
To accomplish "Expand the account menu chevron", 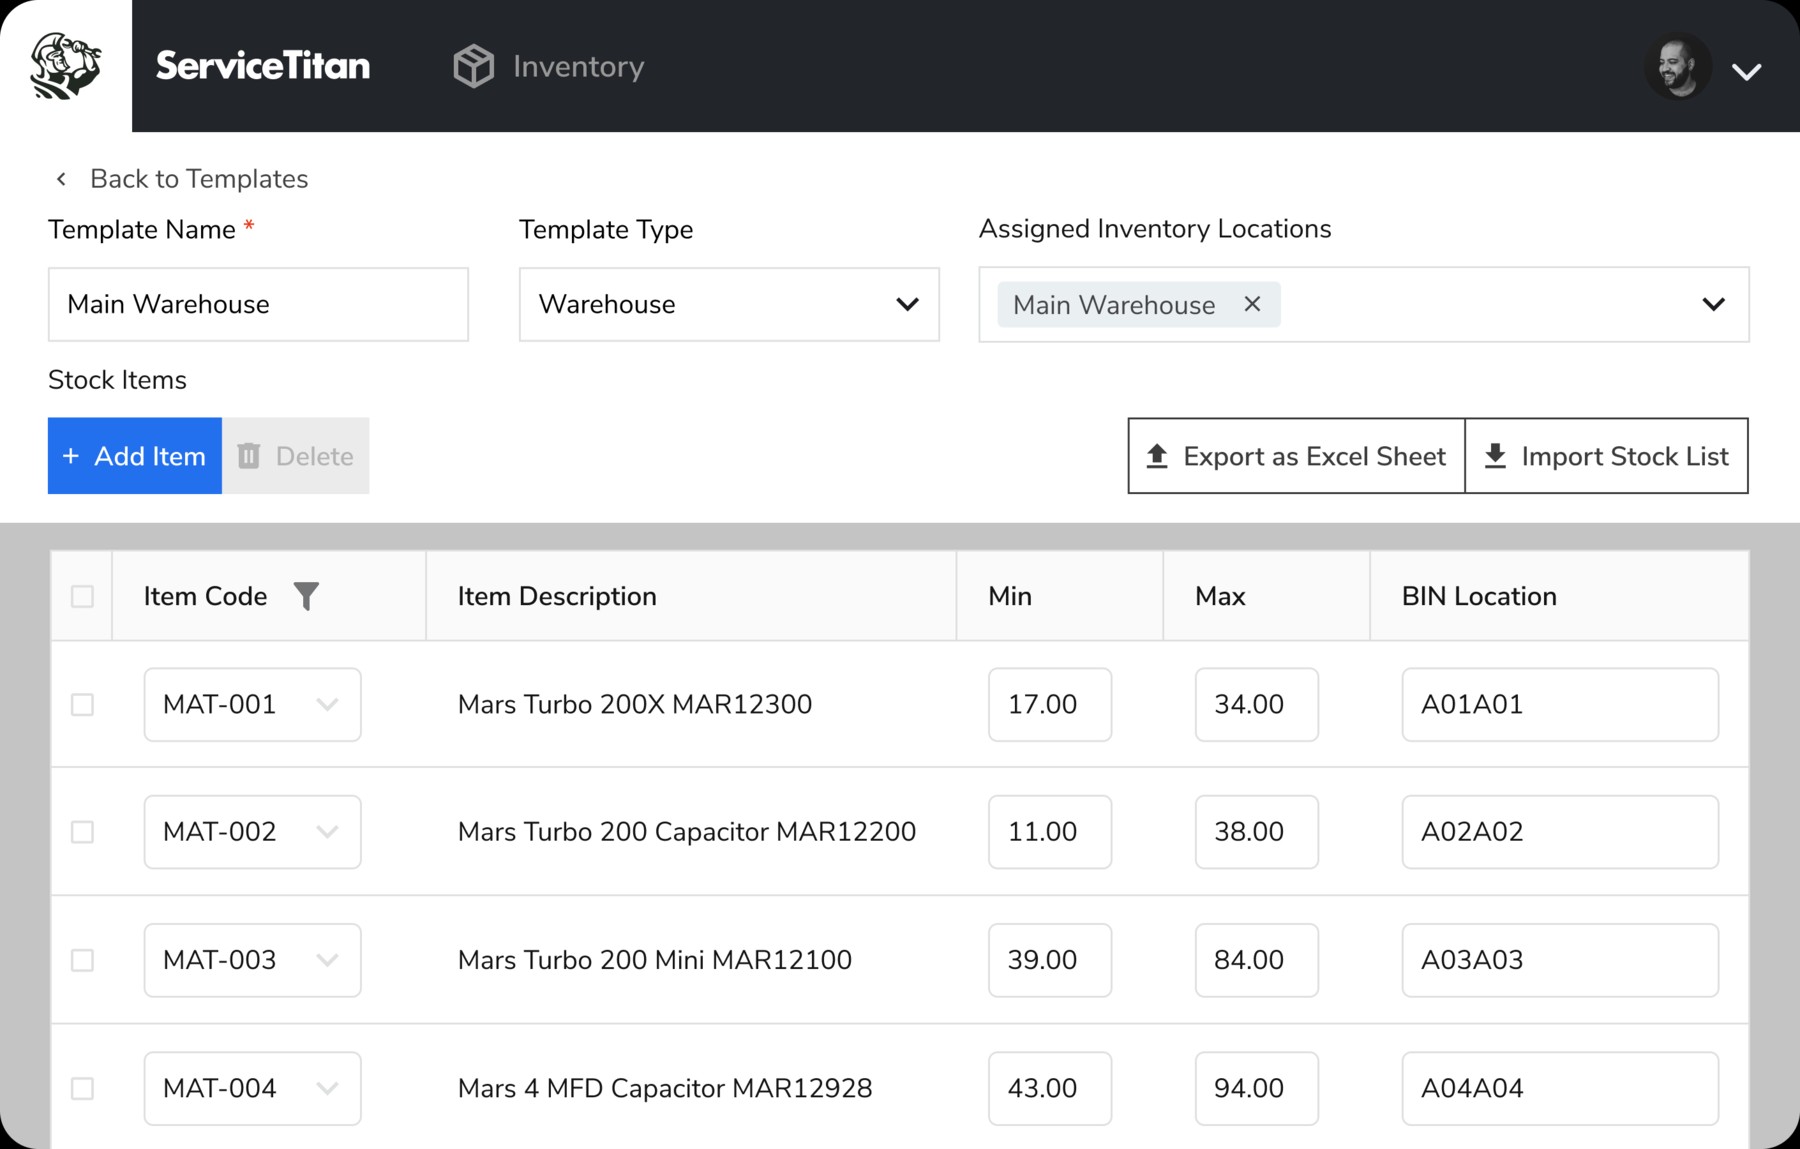I will click(1746, 71).
